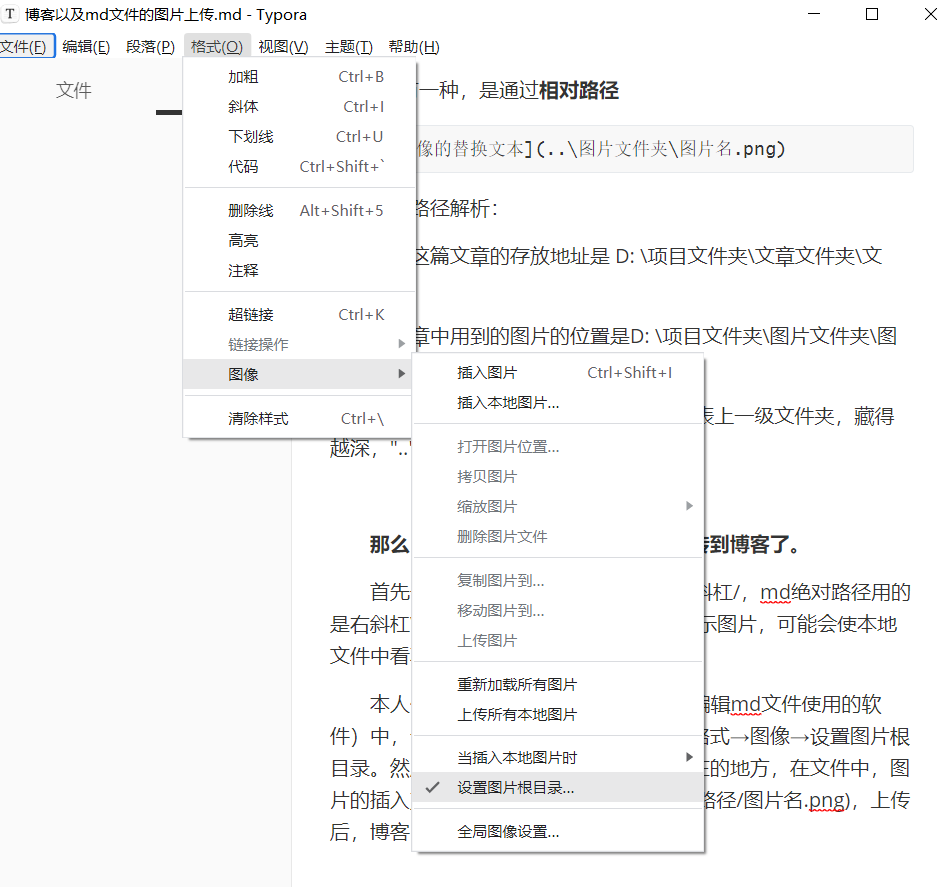Viewport: 937px width, 887px height.
Task: Close the 格式(O) menu
Action: pyautogui.click(x=217, y=47)
